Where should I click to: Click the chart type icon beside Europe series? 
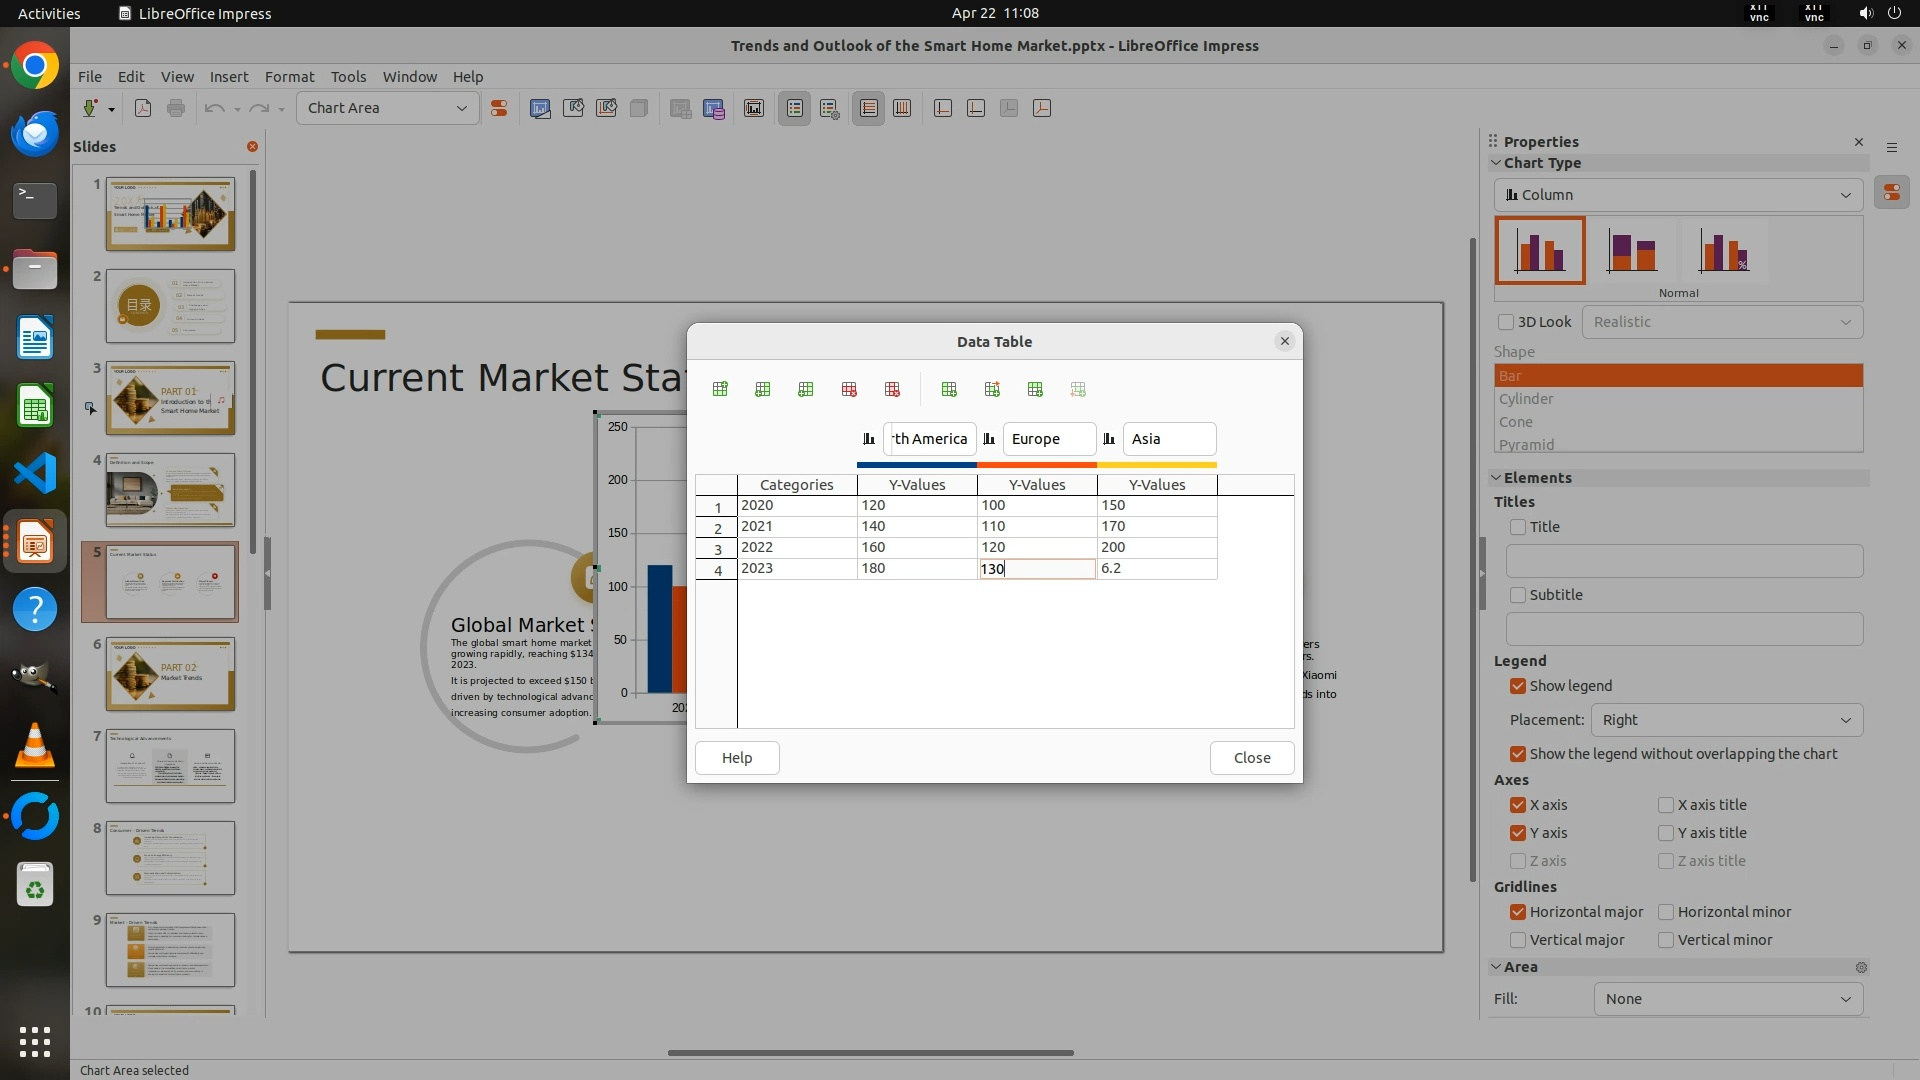989,439
